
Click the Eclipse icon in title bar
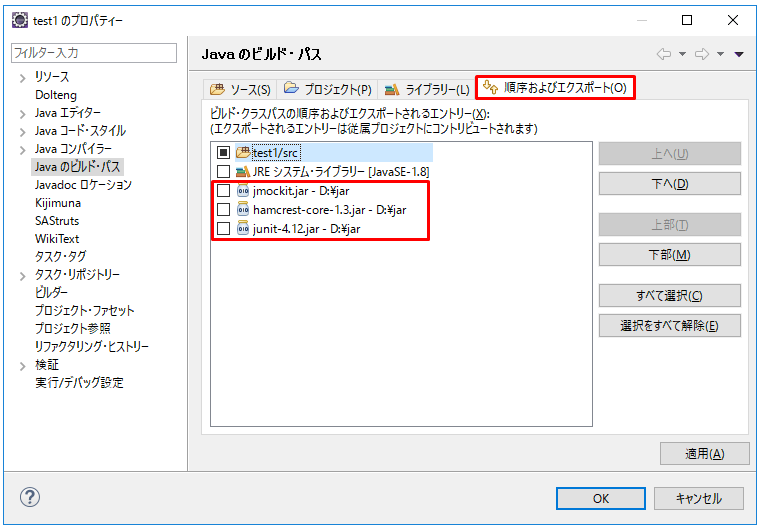(20, 20)
